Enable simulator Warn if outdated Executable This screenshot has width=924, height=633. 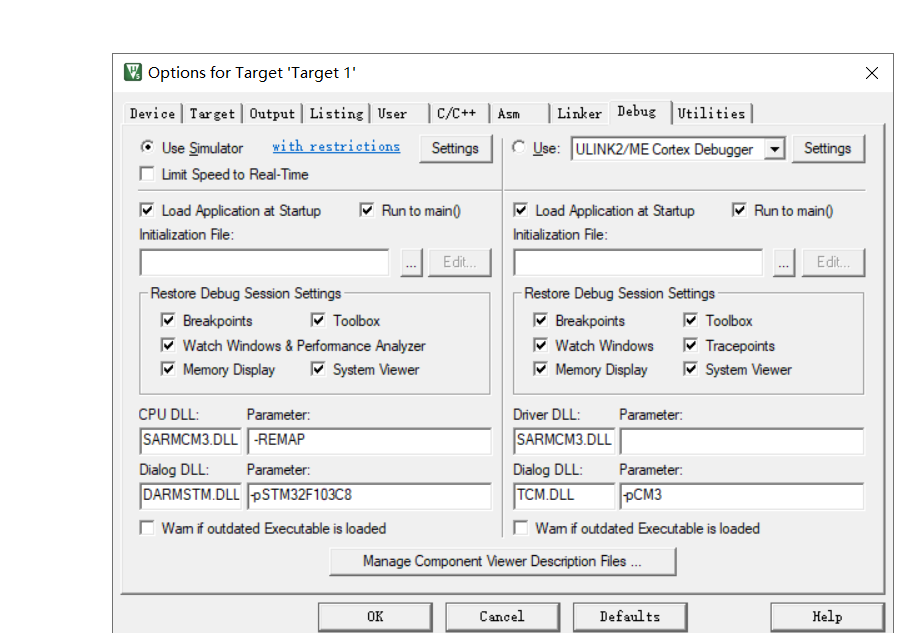[147, 528]
